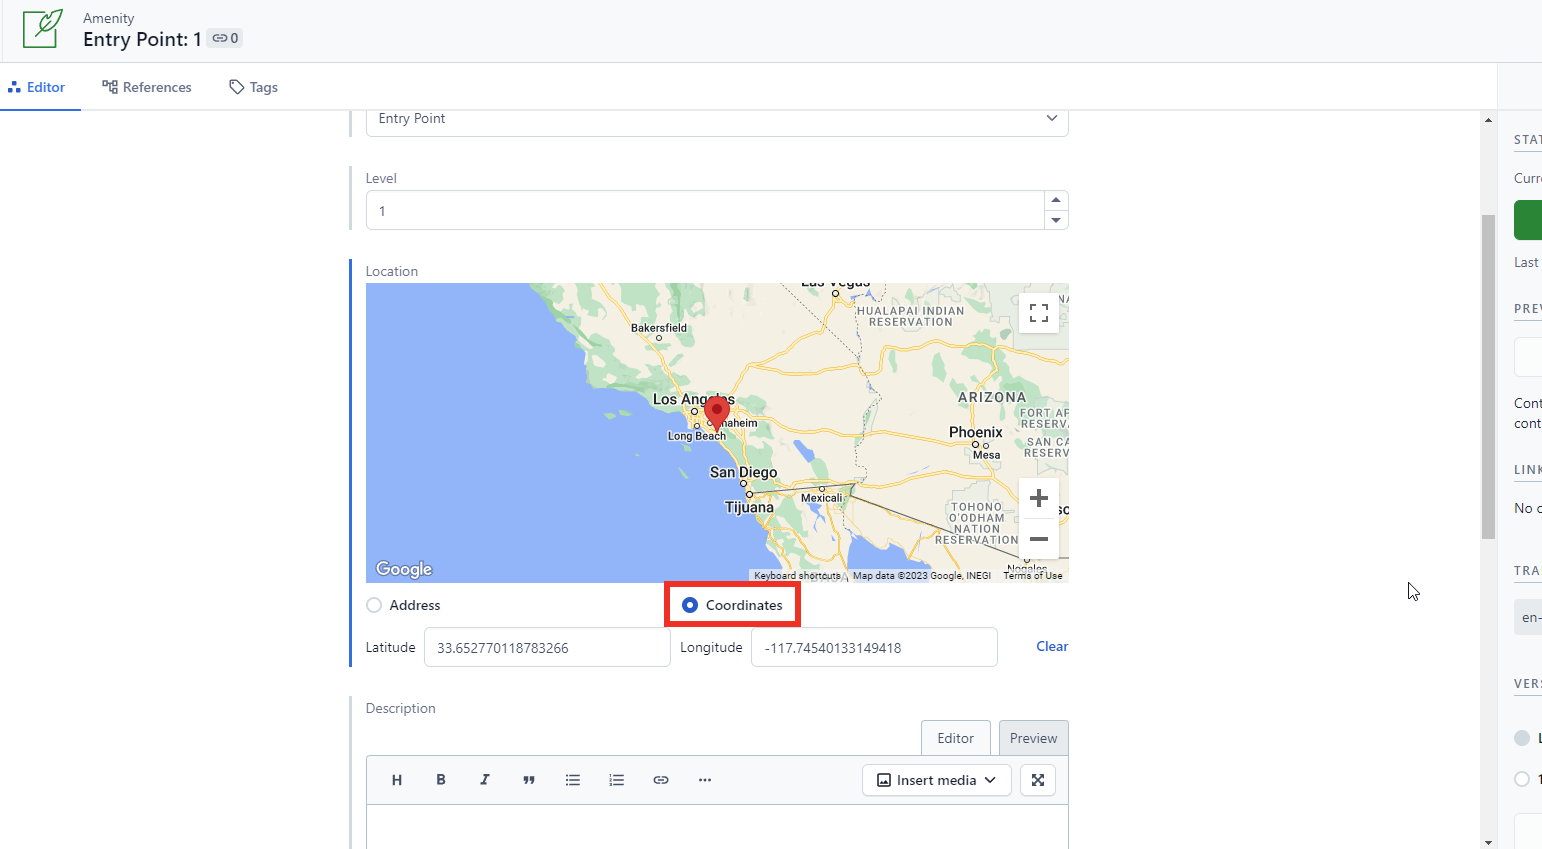Zoom in on the map
This screenshot has height=849, width=1542.
(1038, 497)
